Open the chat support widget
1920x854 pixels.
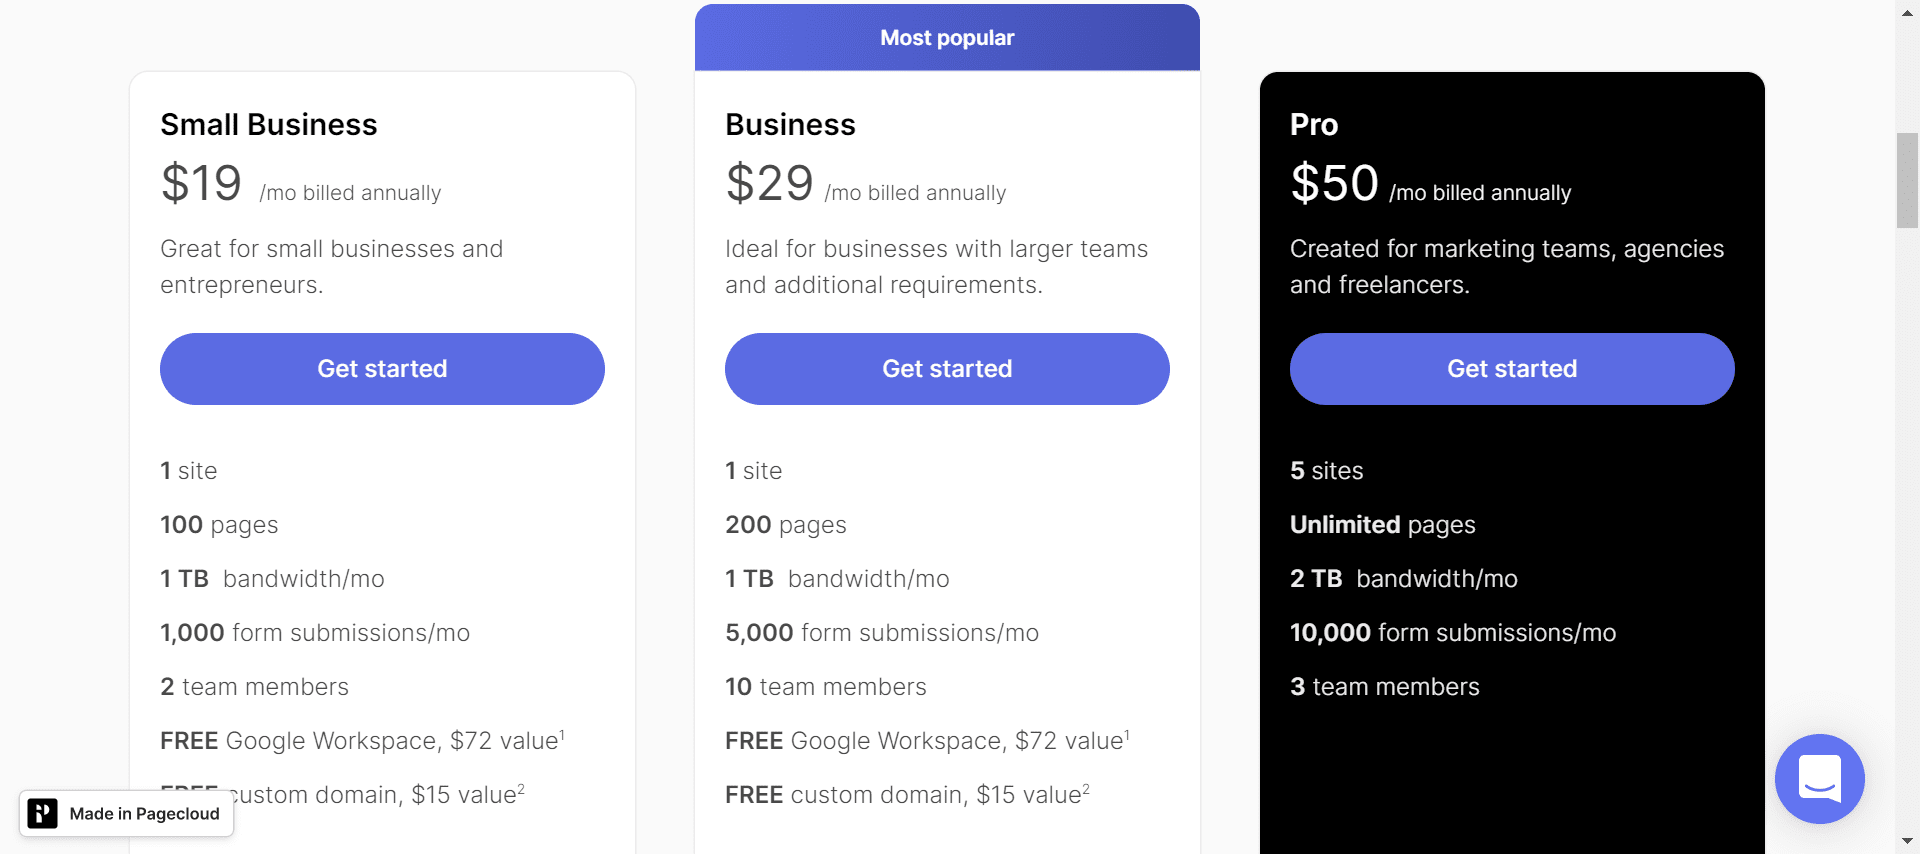pos(1819,779)
